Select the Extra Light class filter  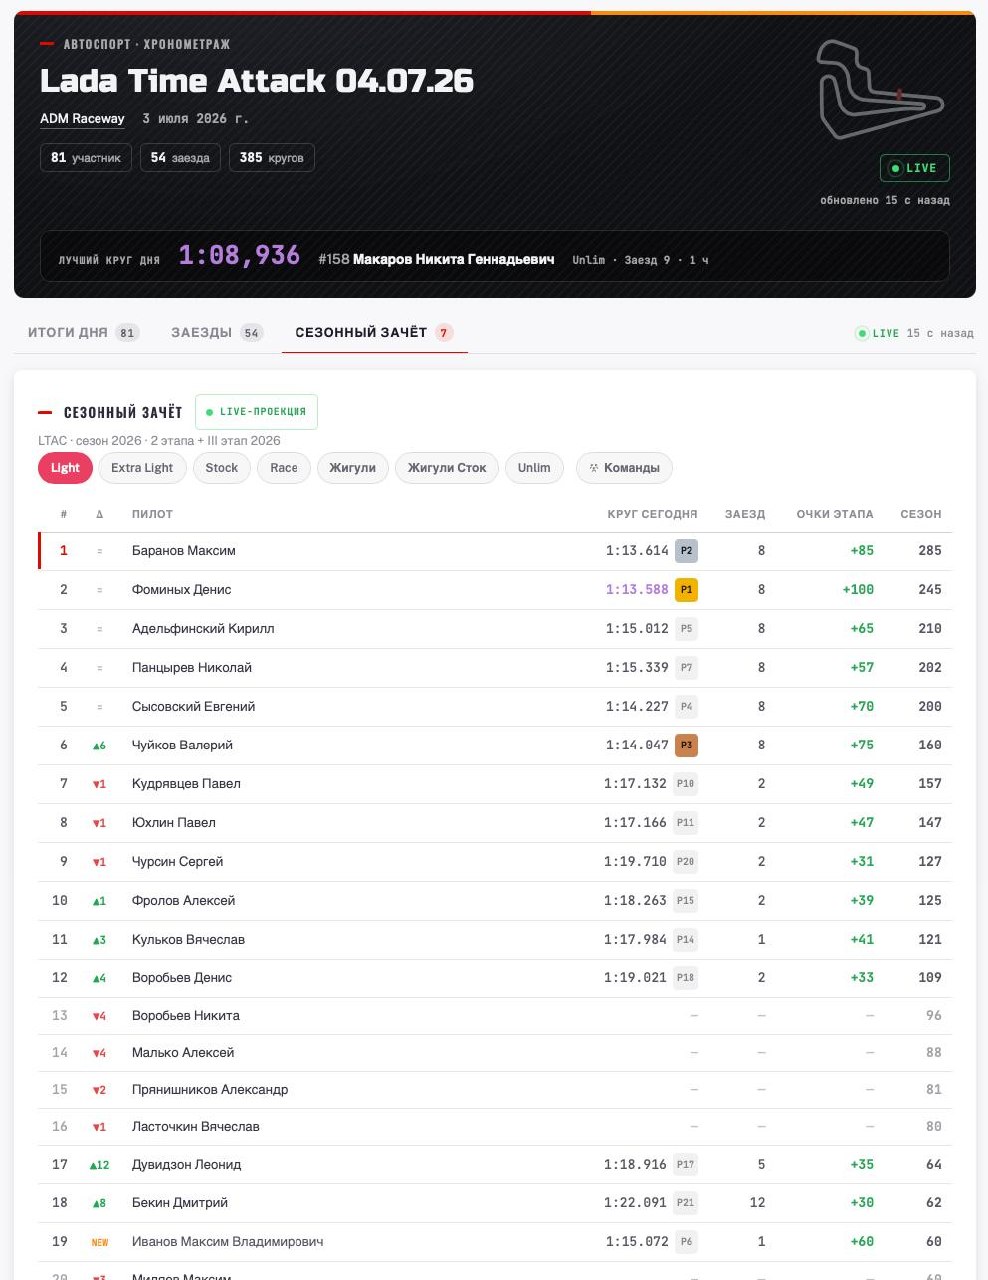tap(142, 468)
